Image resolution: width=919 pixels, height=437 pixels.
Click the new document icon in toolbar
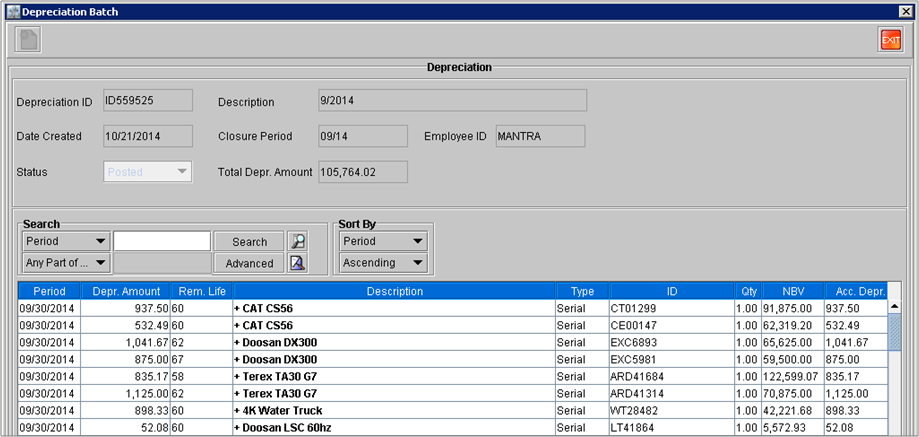click(29, 40)
